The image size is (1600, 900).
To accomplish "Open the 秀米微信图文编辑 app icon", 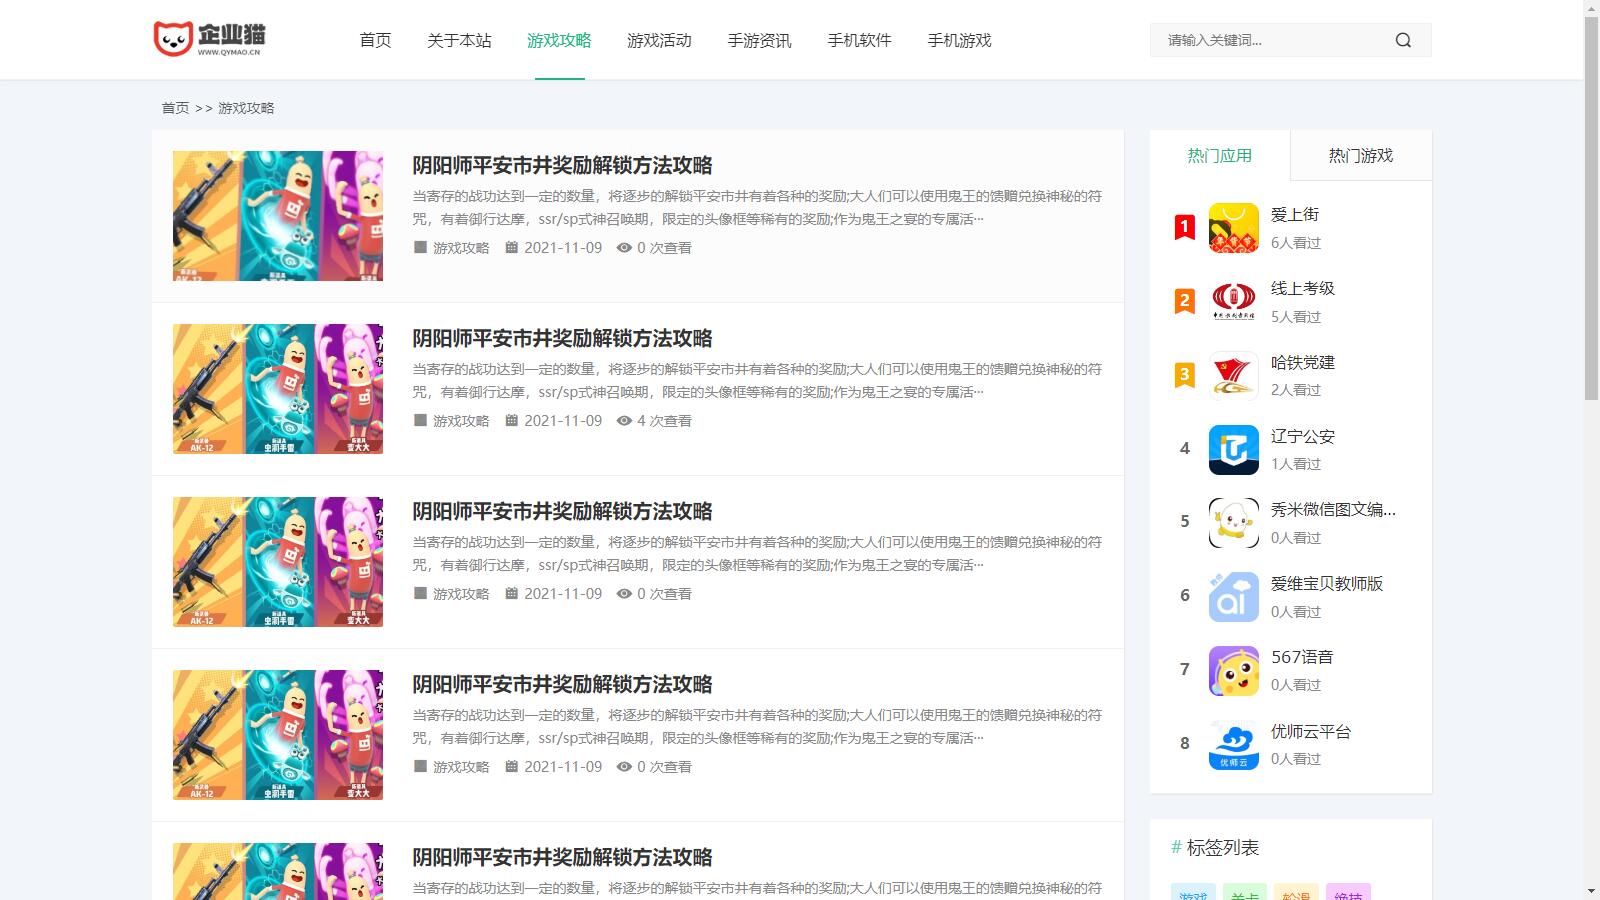I will pyautogui.click(x=1233, y=522).
